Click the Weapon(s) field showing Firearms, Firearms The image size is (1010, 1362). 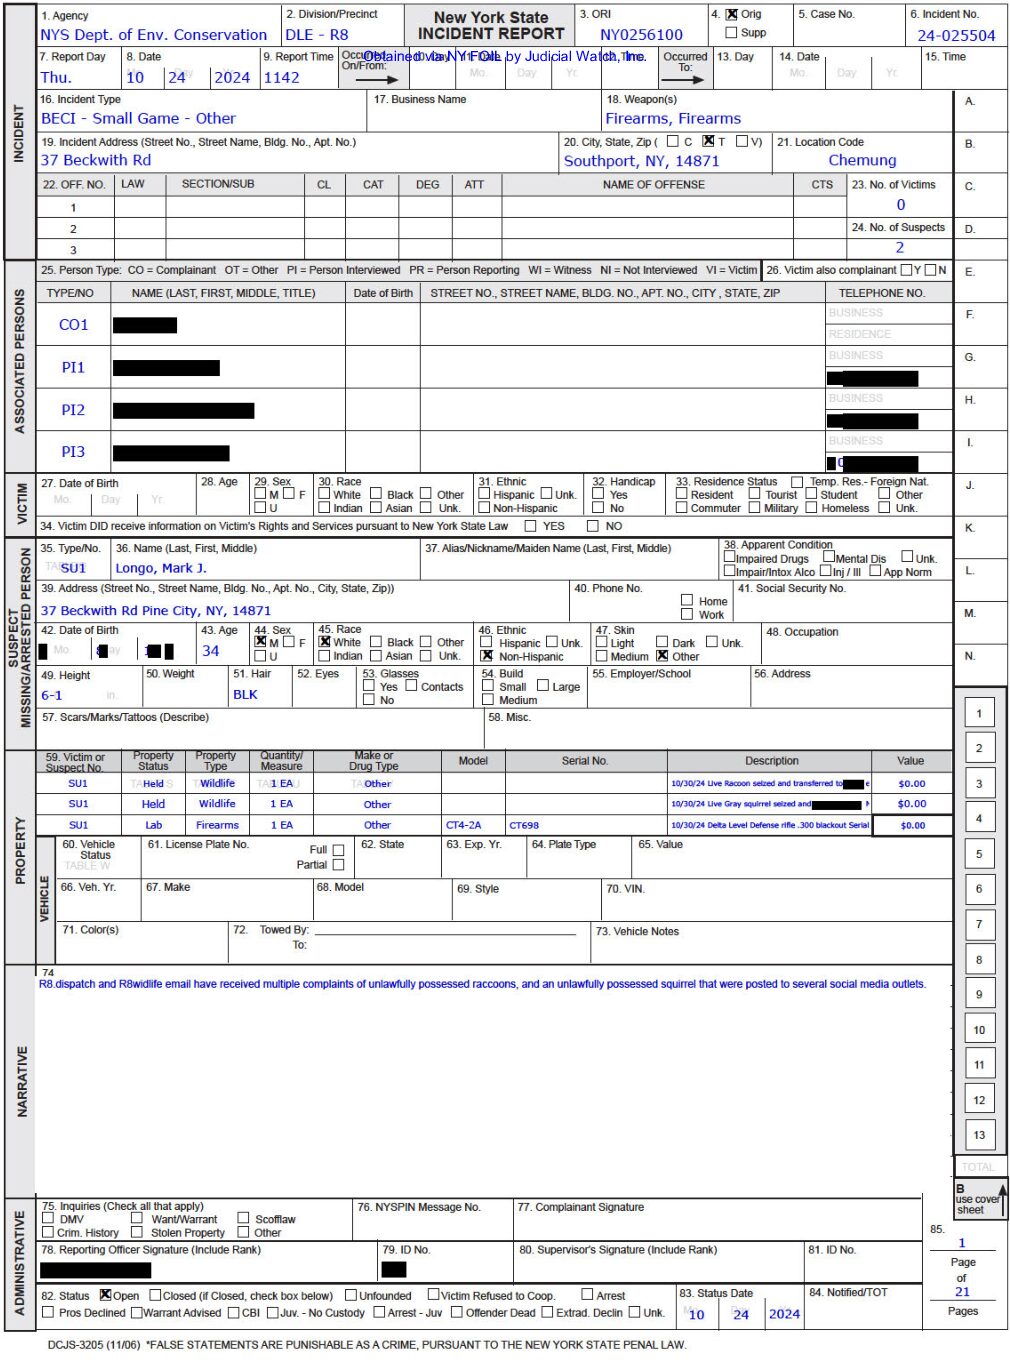(x=673, y=118)
